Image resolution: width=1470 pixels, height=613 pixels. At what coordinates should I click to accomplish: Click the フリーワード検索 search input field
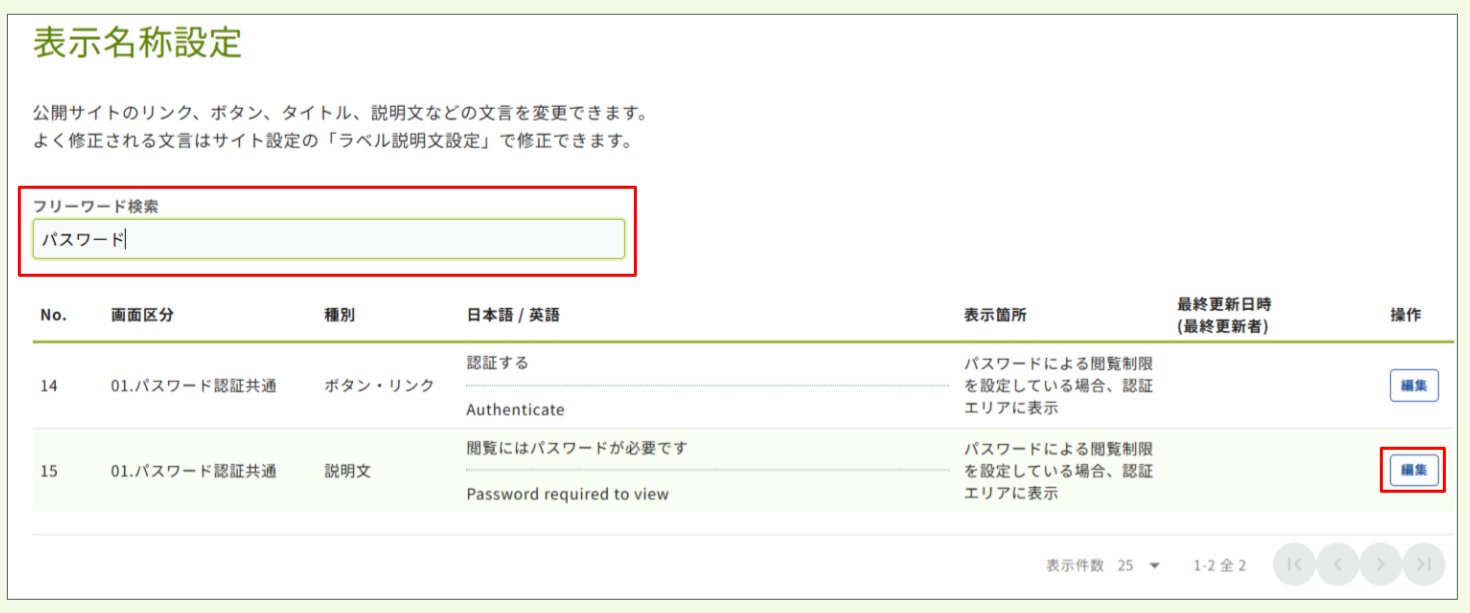click(330, 238)
